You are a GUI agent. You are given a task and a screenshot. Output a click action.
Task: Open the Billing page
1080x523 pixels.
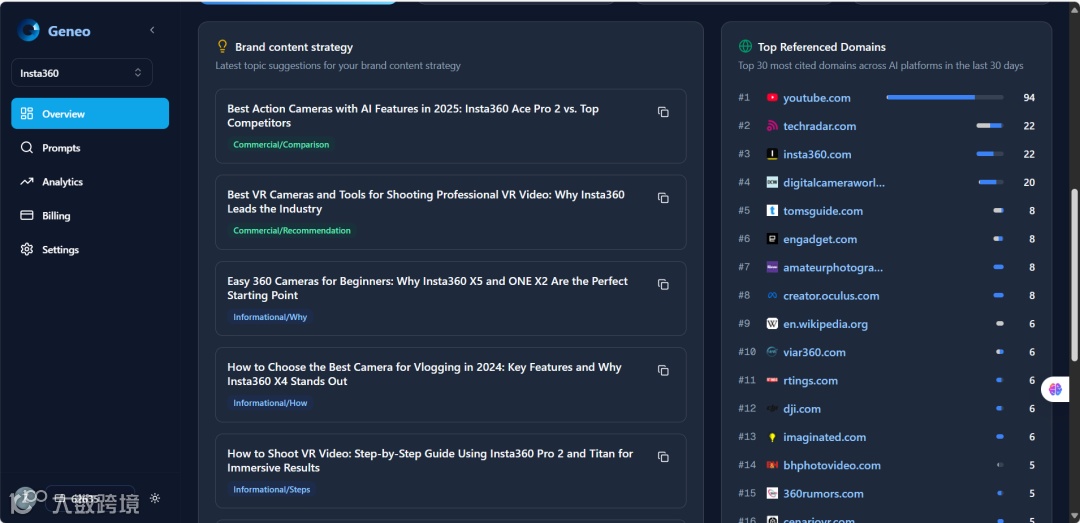[90, 216]
